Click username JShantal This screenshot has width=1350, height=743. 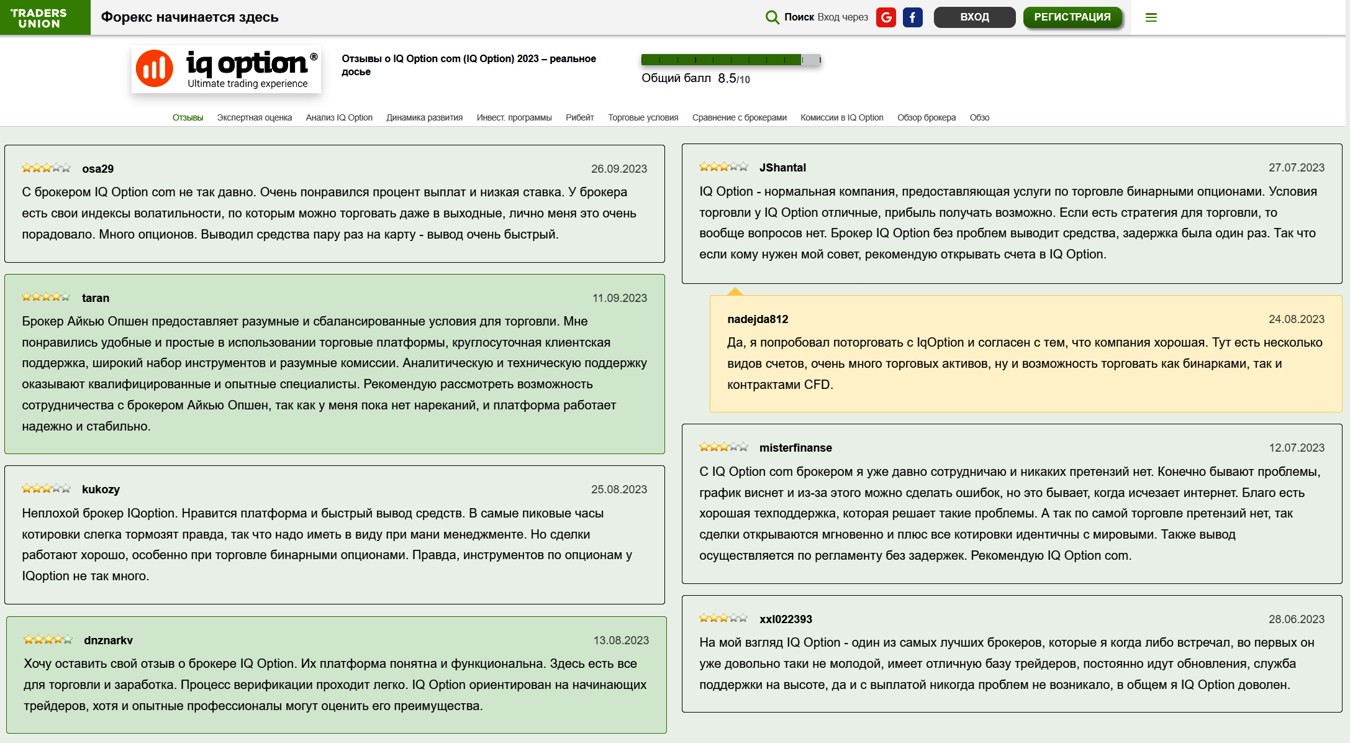click(x=783, y=168)
